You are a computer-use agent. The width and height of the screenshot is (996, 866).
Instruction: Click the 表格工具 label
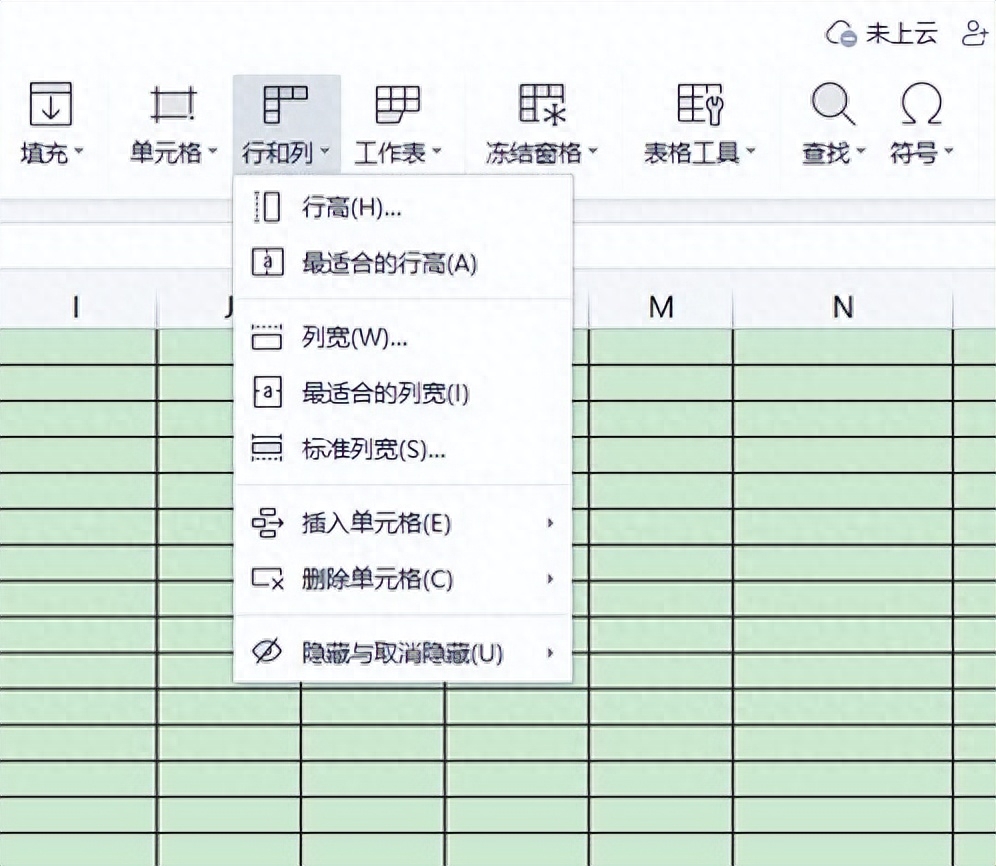coord(691,152)
